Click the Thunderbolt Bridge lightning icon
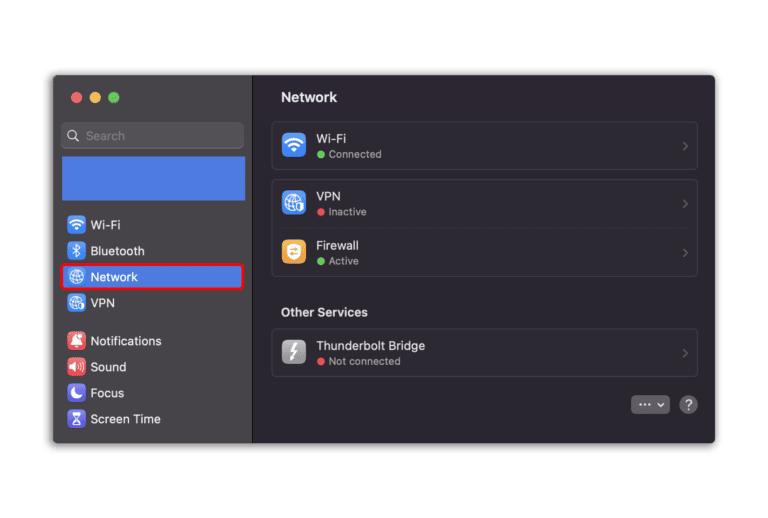Screen dimensions: 768x518 (x=294, y=352)
